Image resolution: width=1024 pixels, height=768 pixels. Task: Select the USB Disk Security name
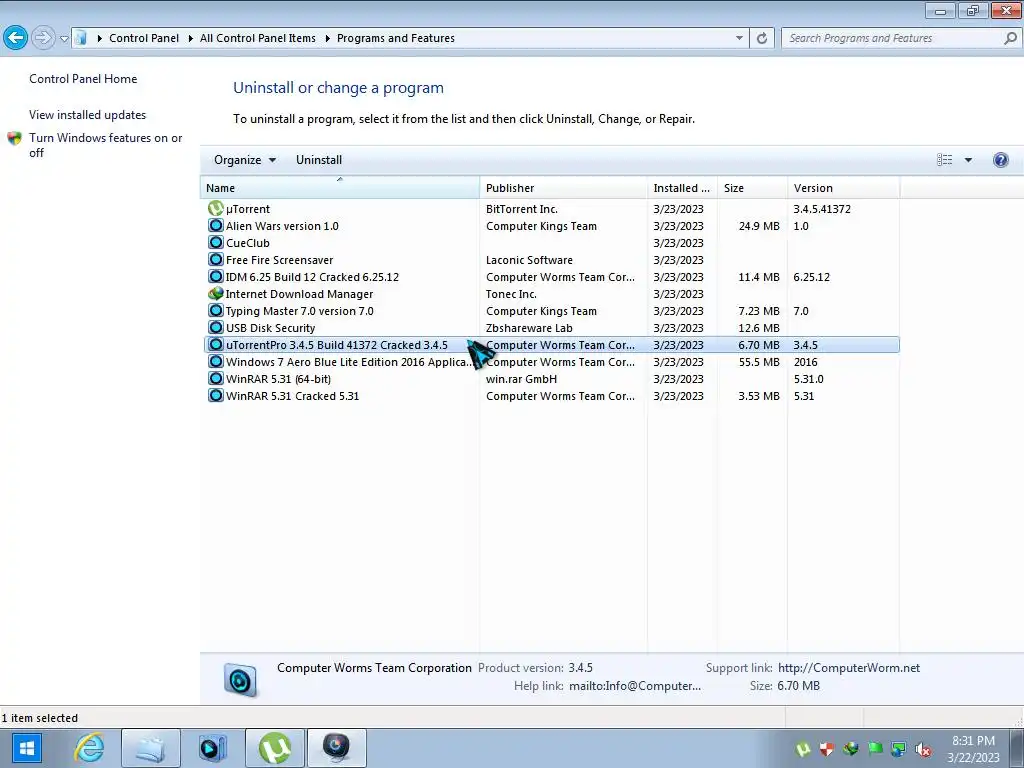pyautogui.click(x=270, y=328)
